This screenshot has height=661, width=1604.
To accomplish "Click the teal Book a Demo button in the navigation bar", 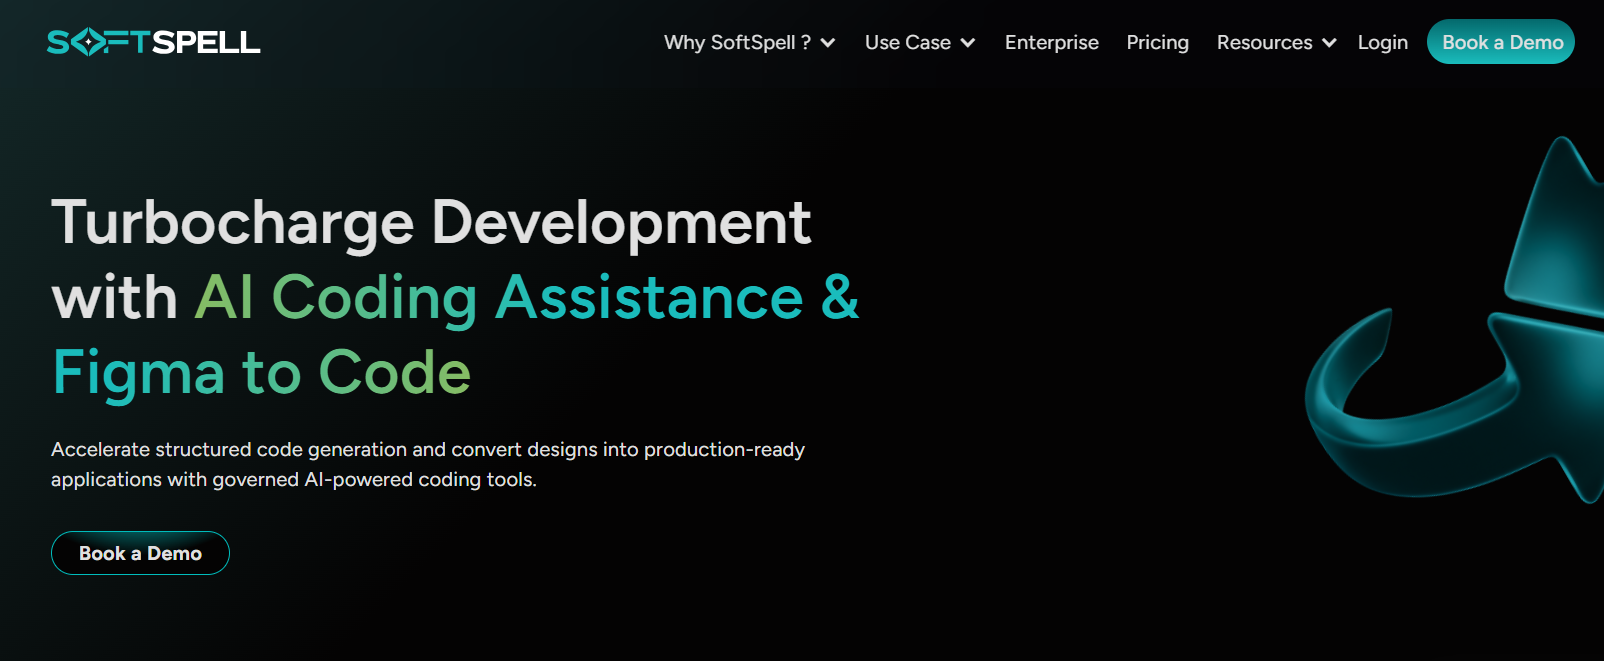I will pyautogui.click(x=1501, y=42).
